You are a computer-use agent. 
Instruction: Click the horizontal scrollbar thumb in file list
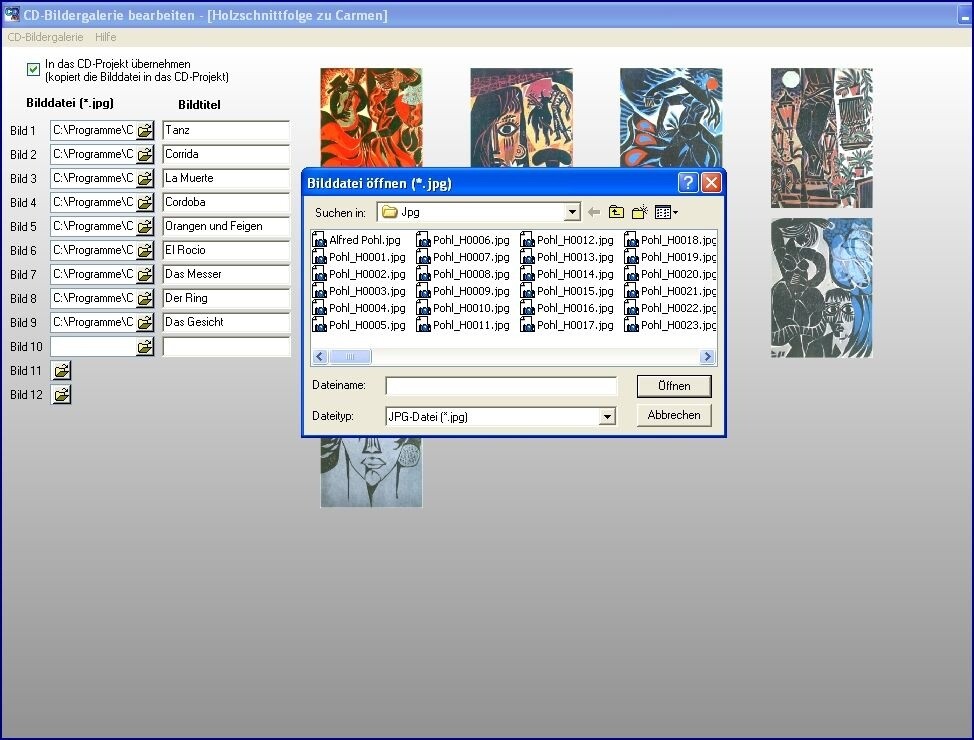point(350,357)
